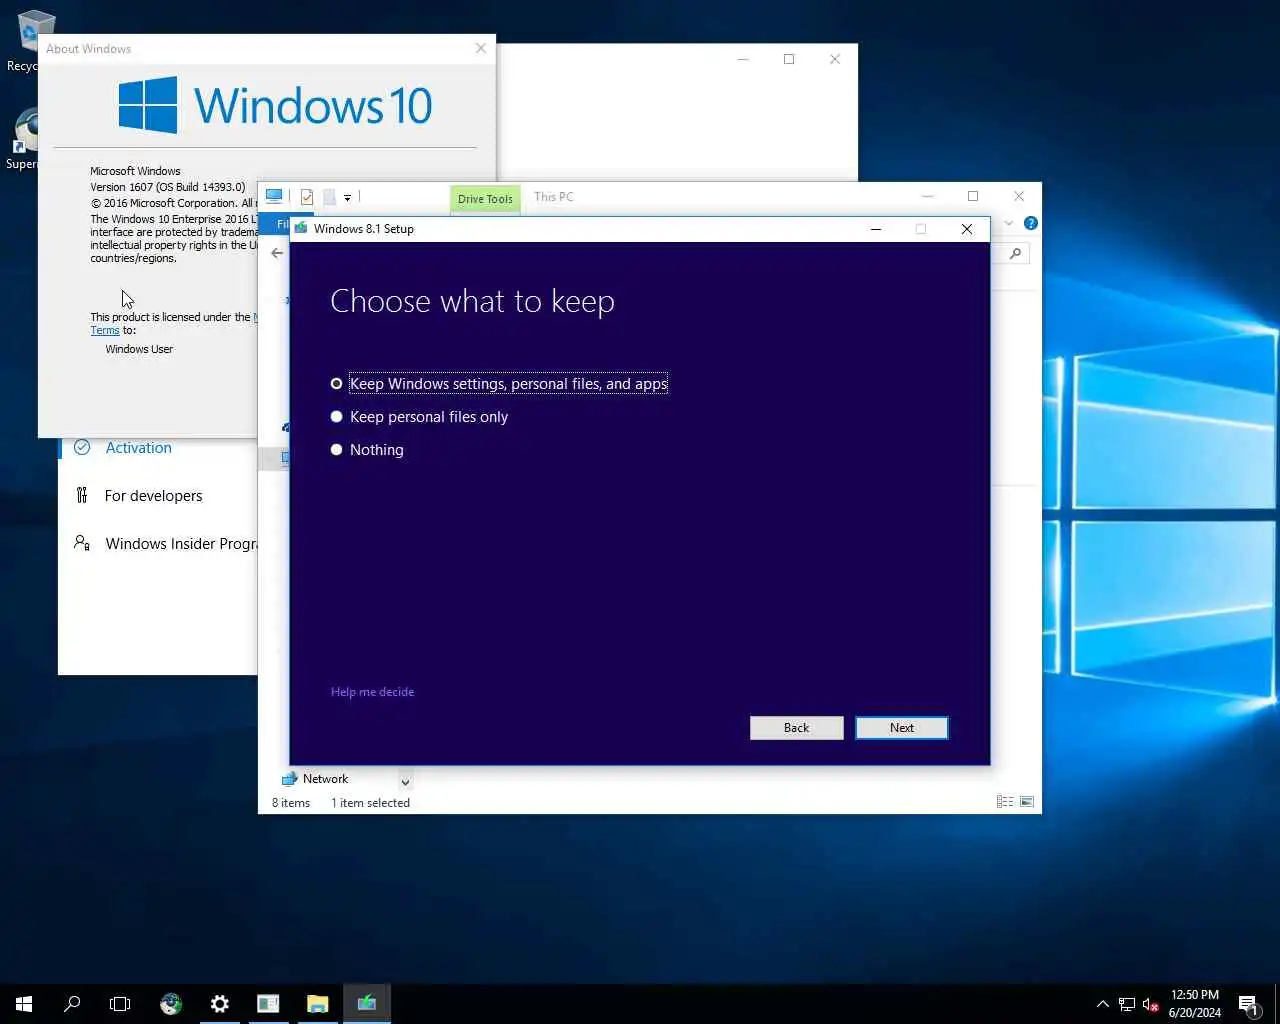
Task: Click the navigation pane scroll down arrow
Action: coord(405,781)
